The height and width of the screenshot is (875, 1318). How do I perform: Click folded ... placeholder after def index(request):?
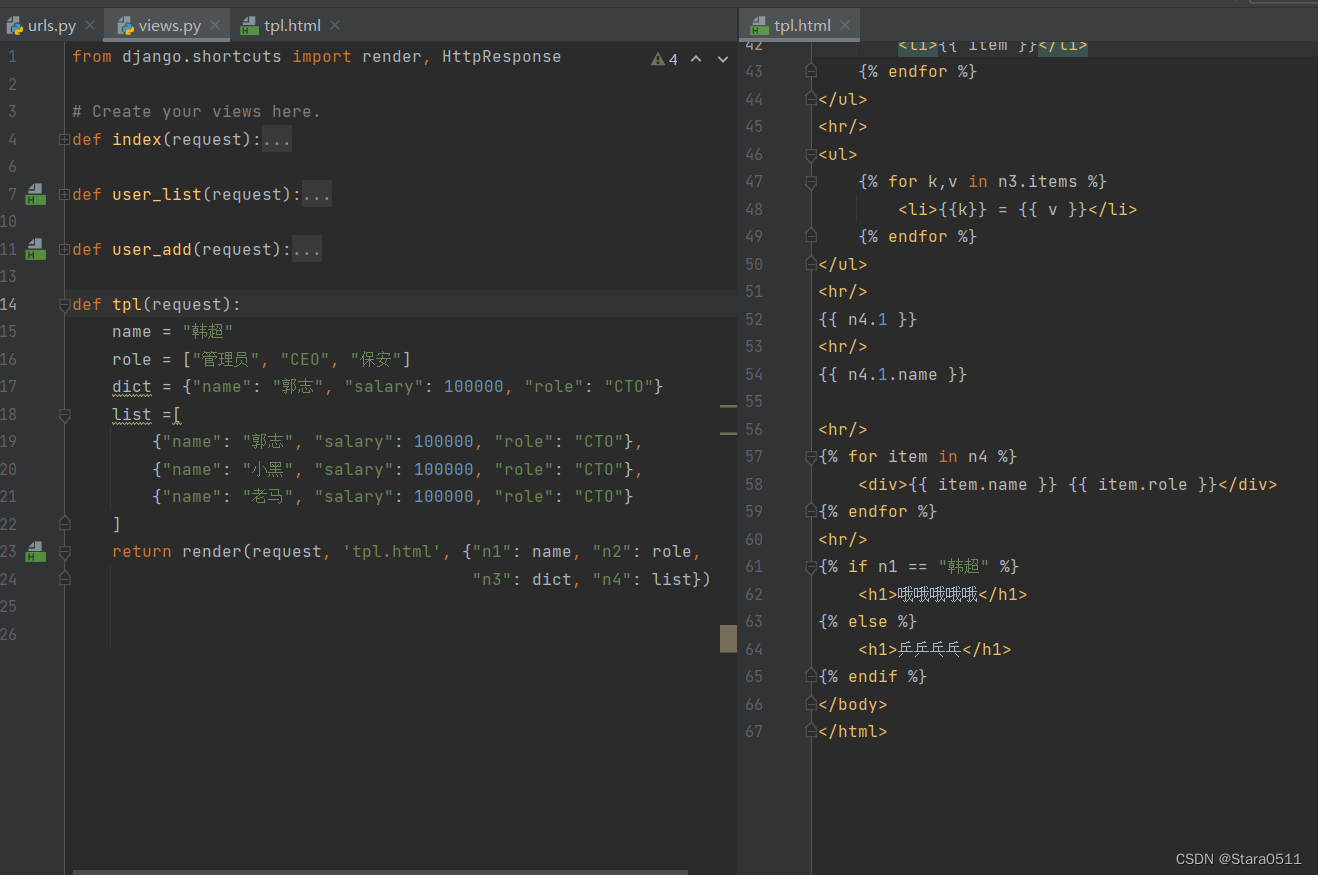tap(276, 139)
